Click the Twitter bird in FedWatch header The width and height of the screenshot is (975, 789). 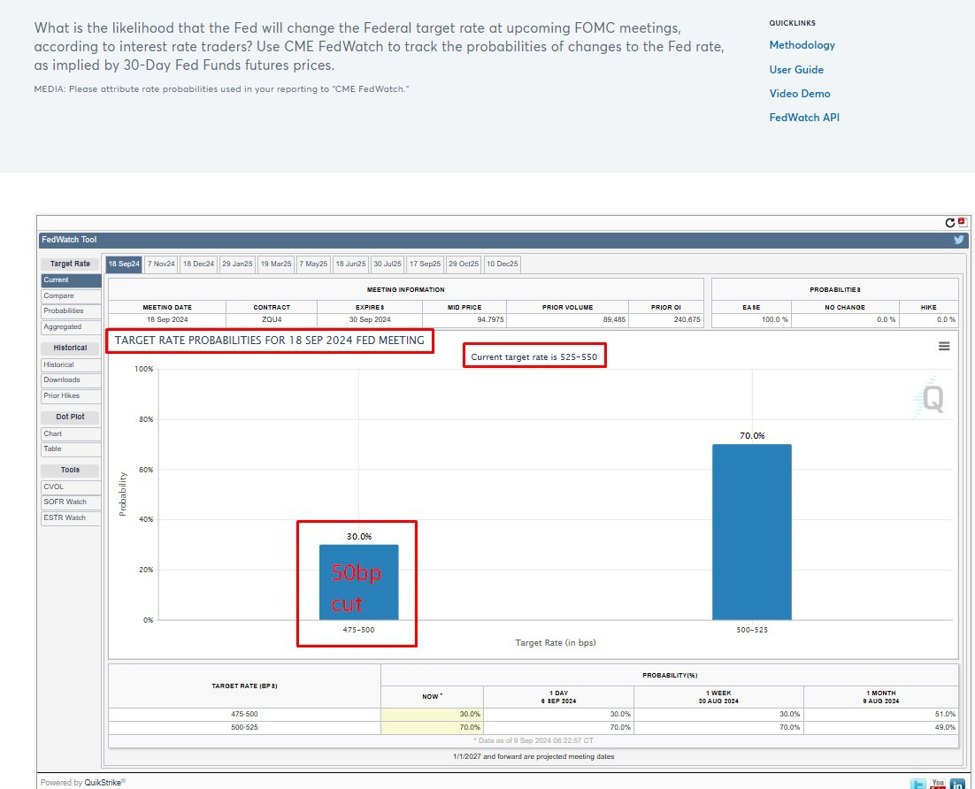pyautogui.click(x=959, y=240)
